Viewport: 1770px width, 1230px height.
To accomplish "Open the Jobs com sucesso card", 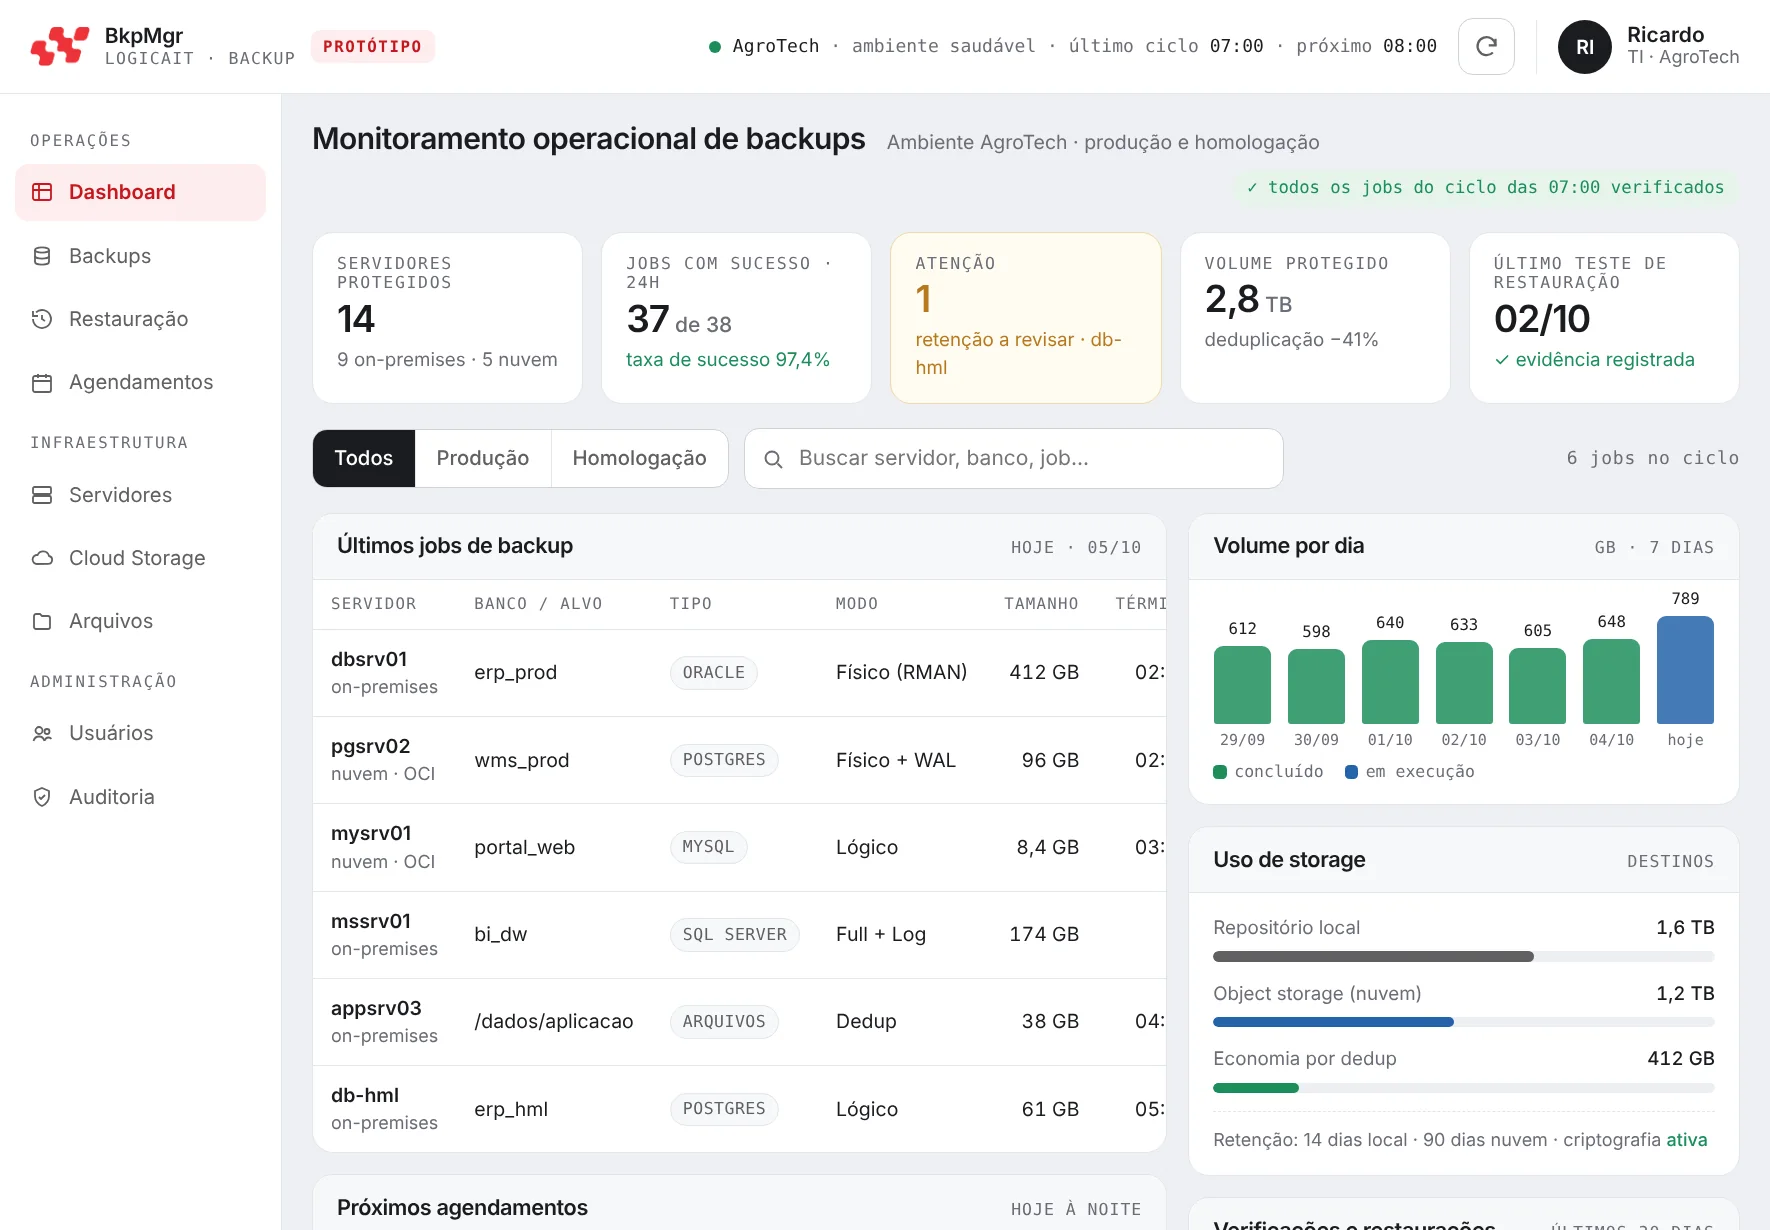I will [x=736, y=318].
